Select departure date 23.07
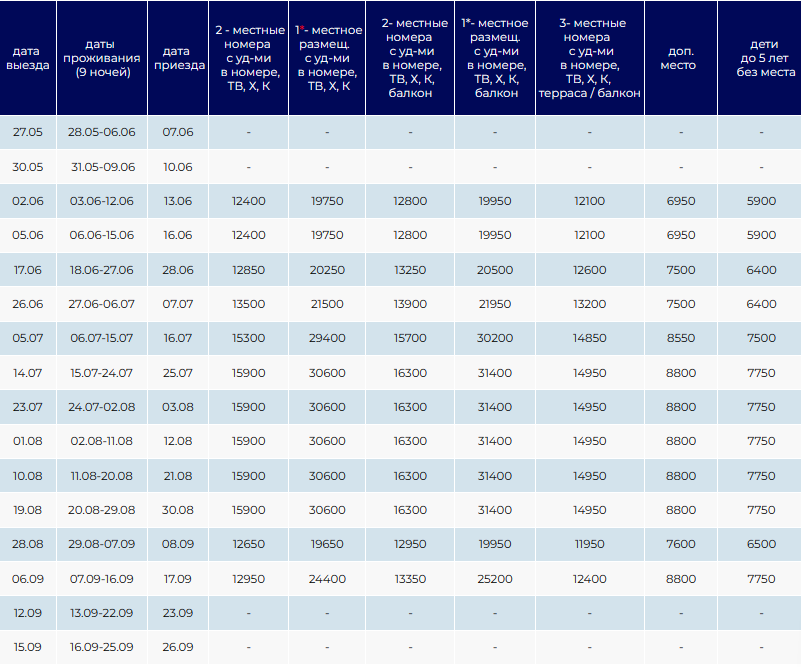 point(28,407)
